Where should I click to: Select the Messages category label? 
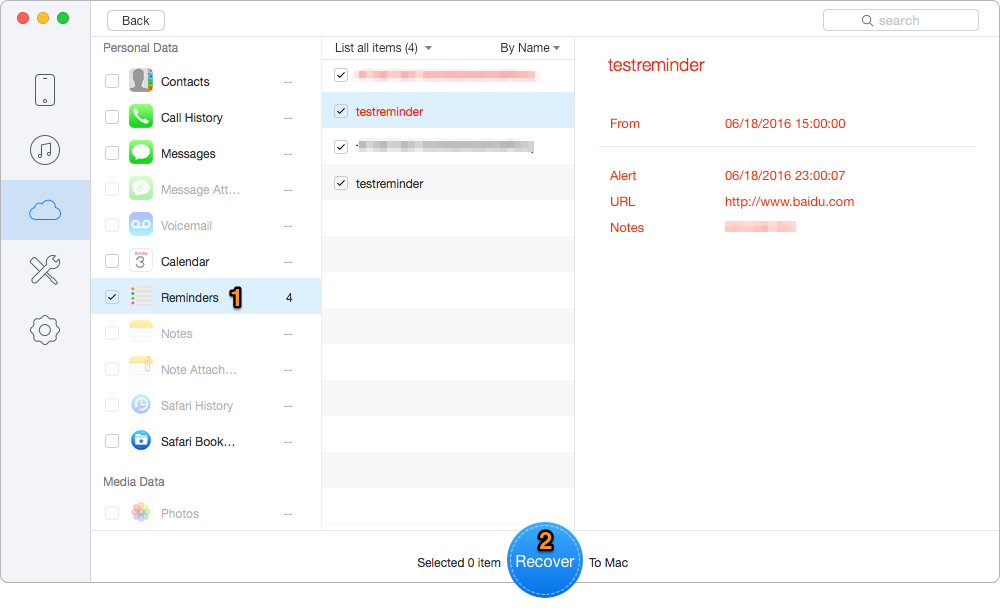[188, 154]
